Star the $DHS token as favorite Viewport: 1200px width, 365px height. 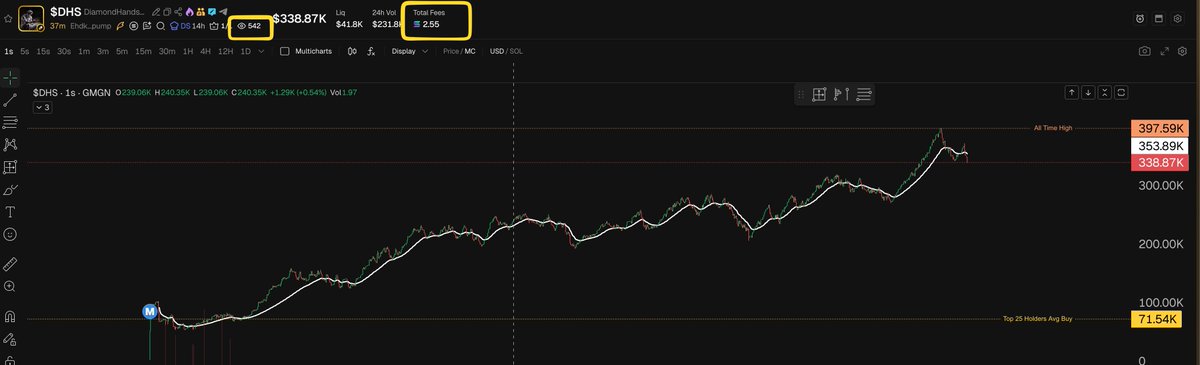tap(8, 18)
